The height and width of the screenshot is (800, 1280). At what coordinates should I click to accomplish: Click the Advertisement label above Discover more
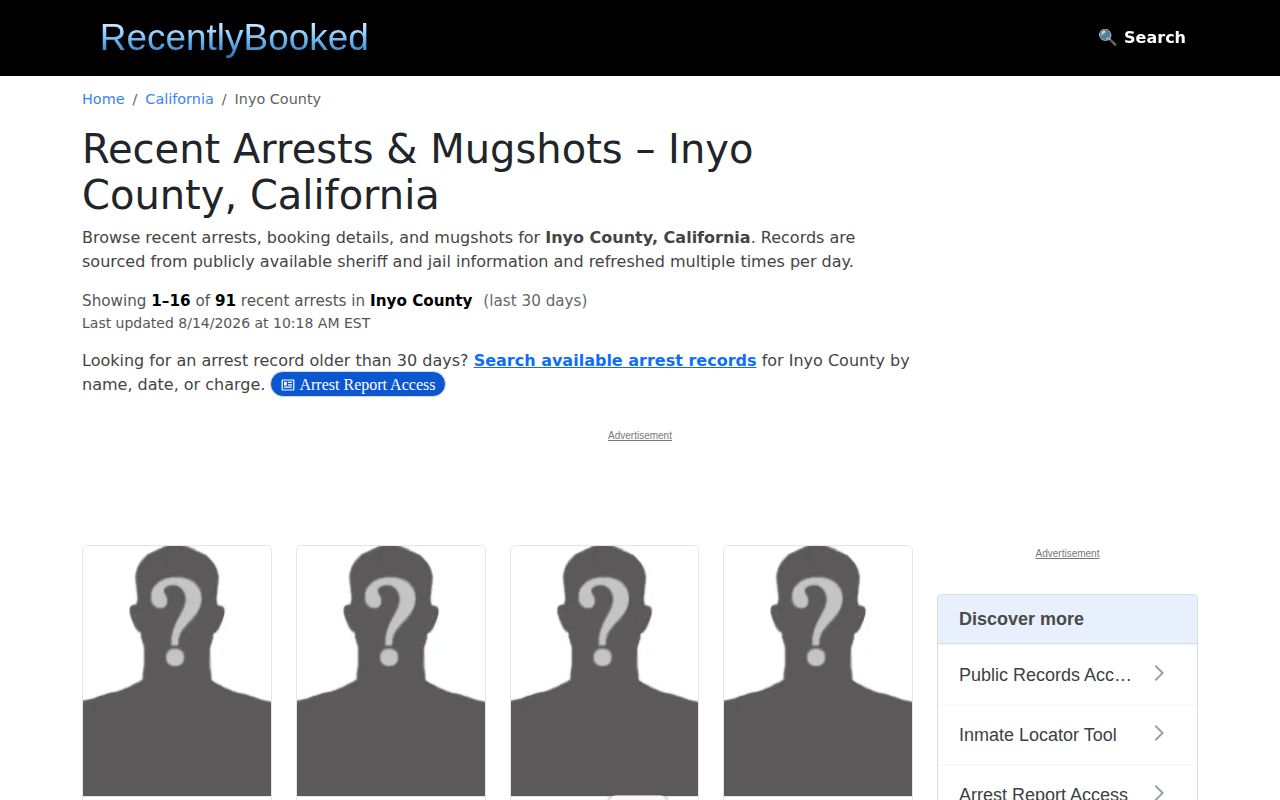click(x=1067, y=553)
